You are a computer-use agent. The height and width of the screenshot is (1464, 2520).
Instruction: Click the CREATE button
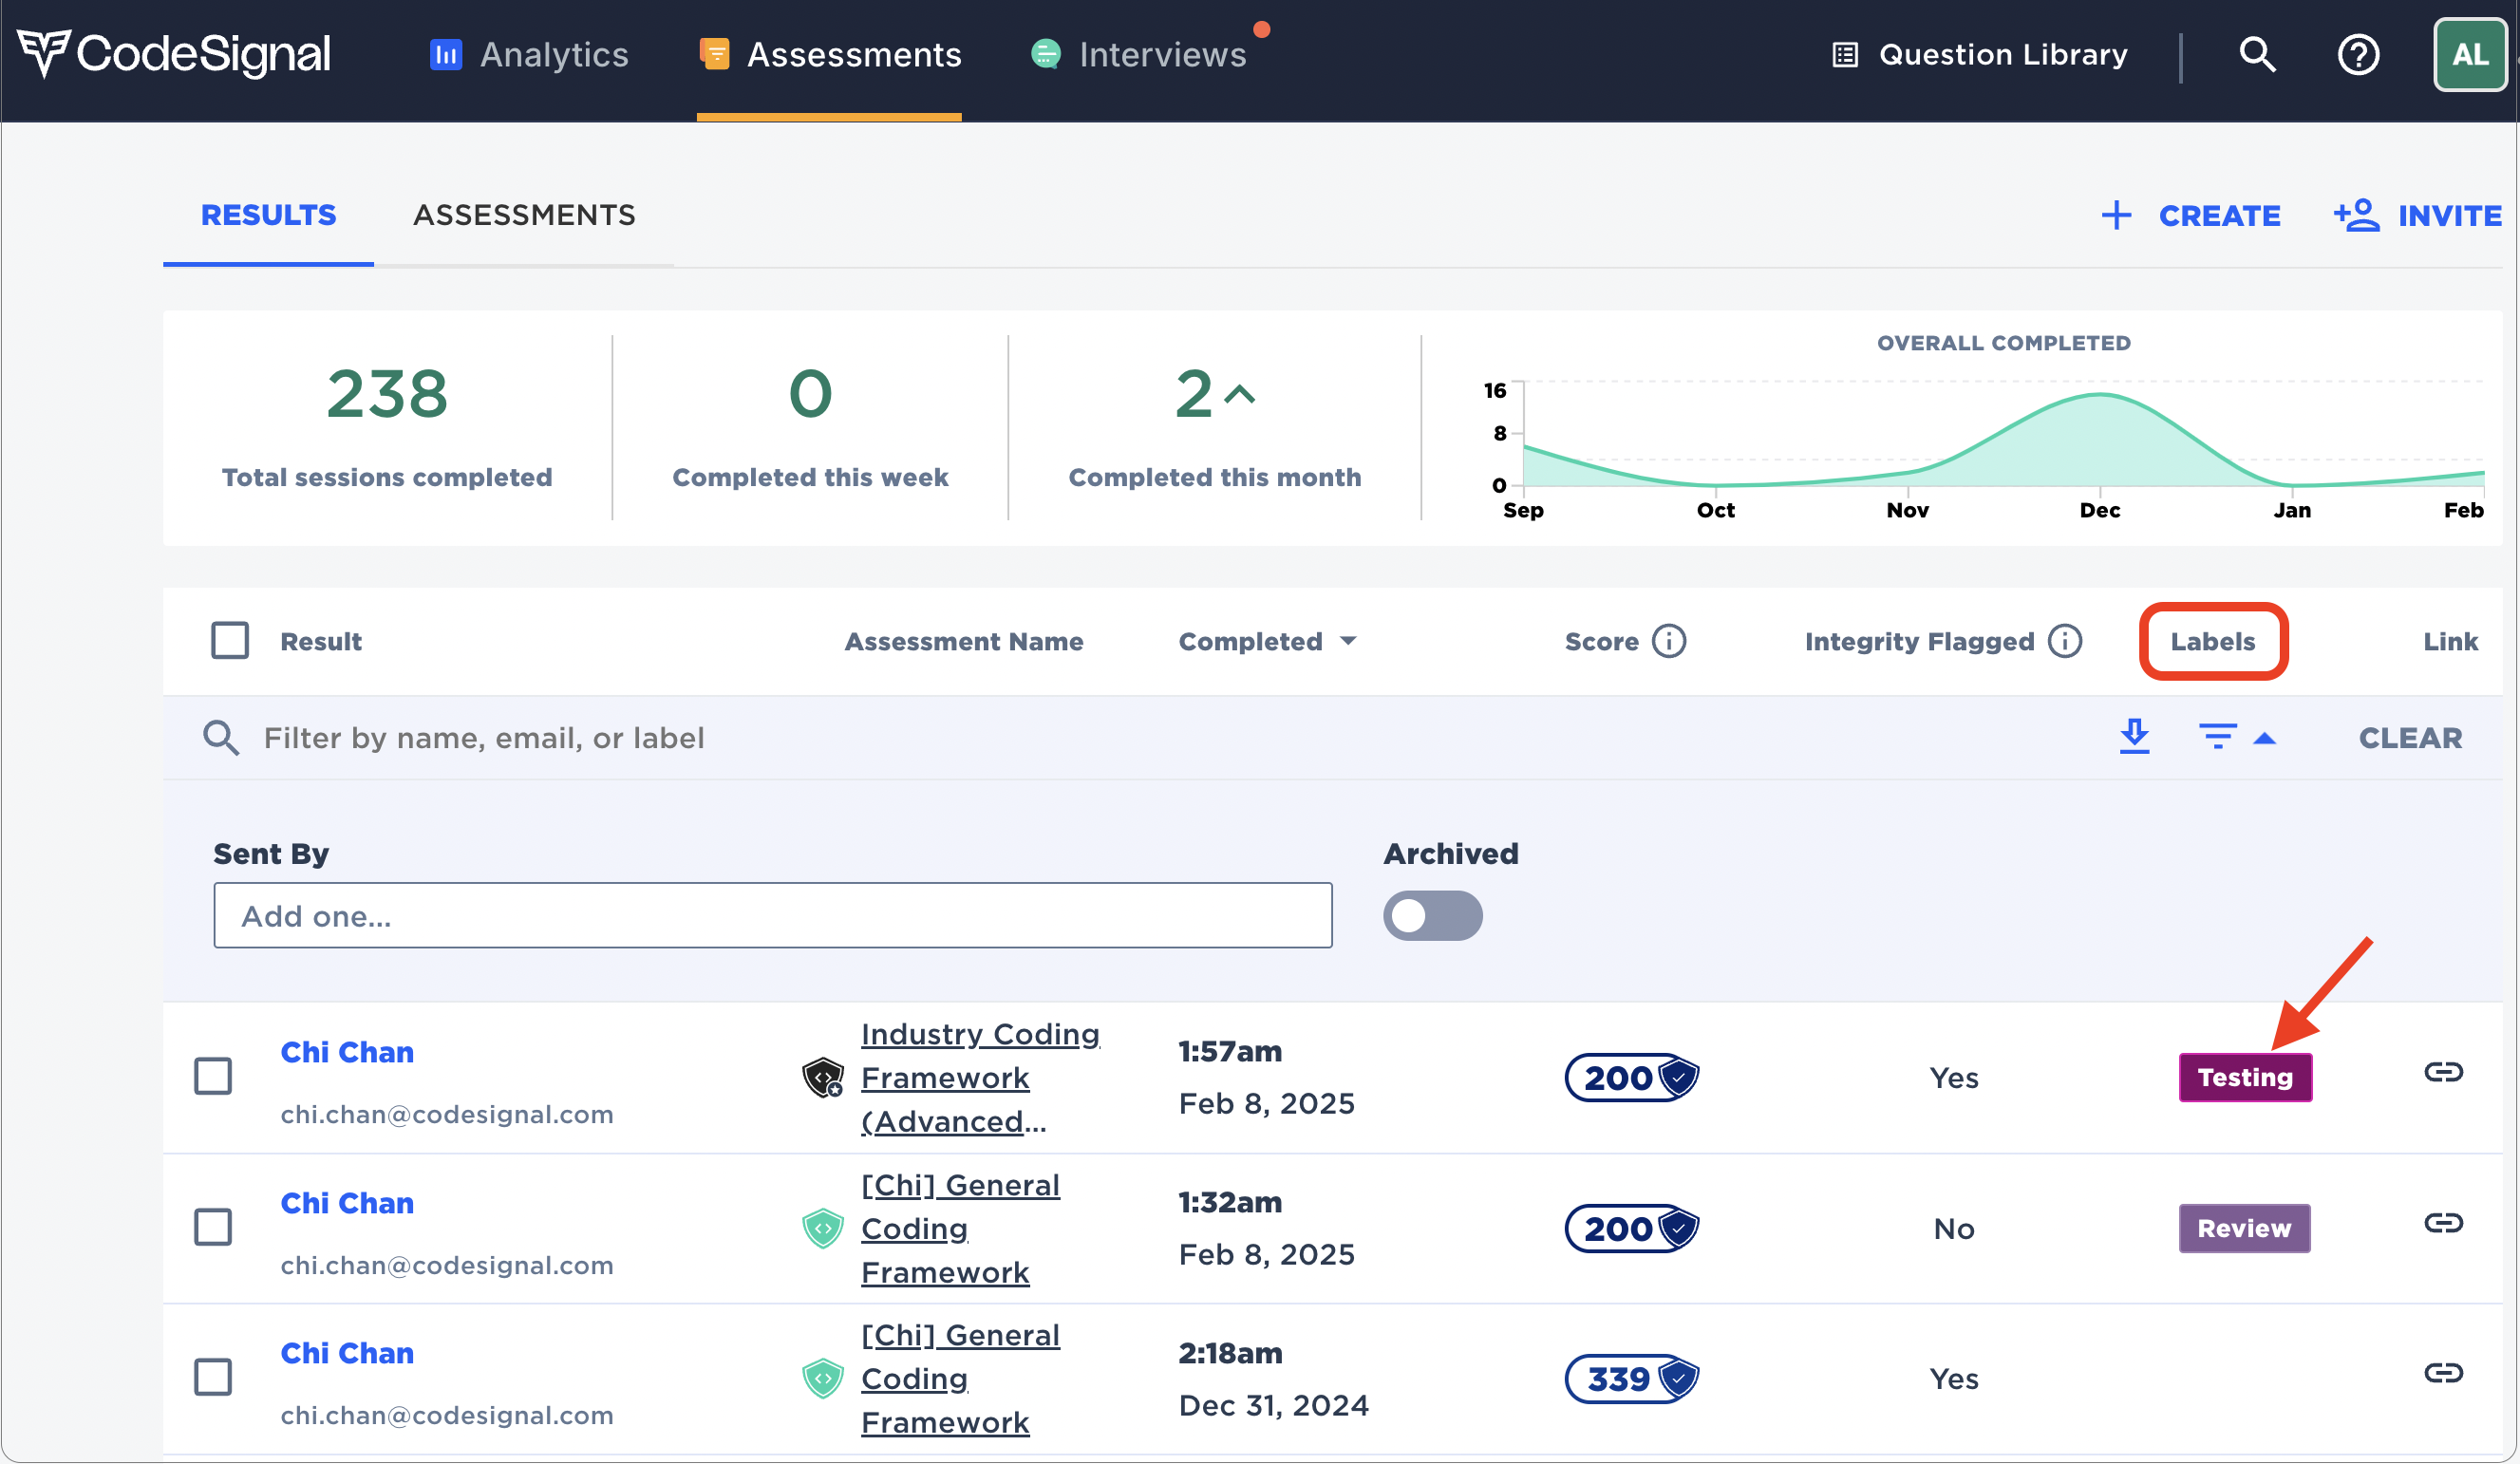click(x=2190, y=215)
